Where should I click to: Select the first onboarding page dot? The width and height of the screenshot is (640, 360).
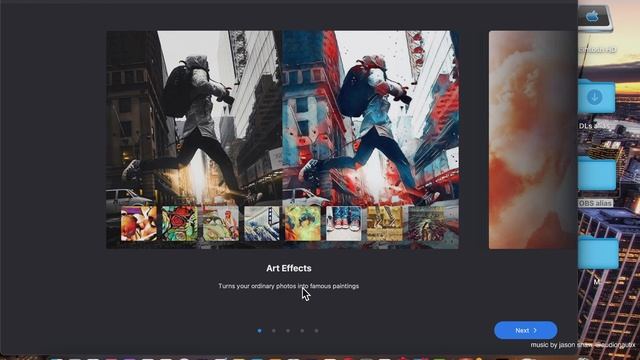pos(260,331)
